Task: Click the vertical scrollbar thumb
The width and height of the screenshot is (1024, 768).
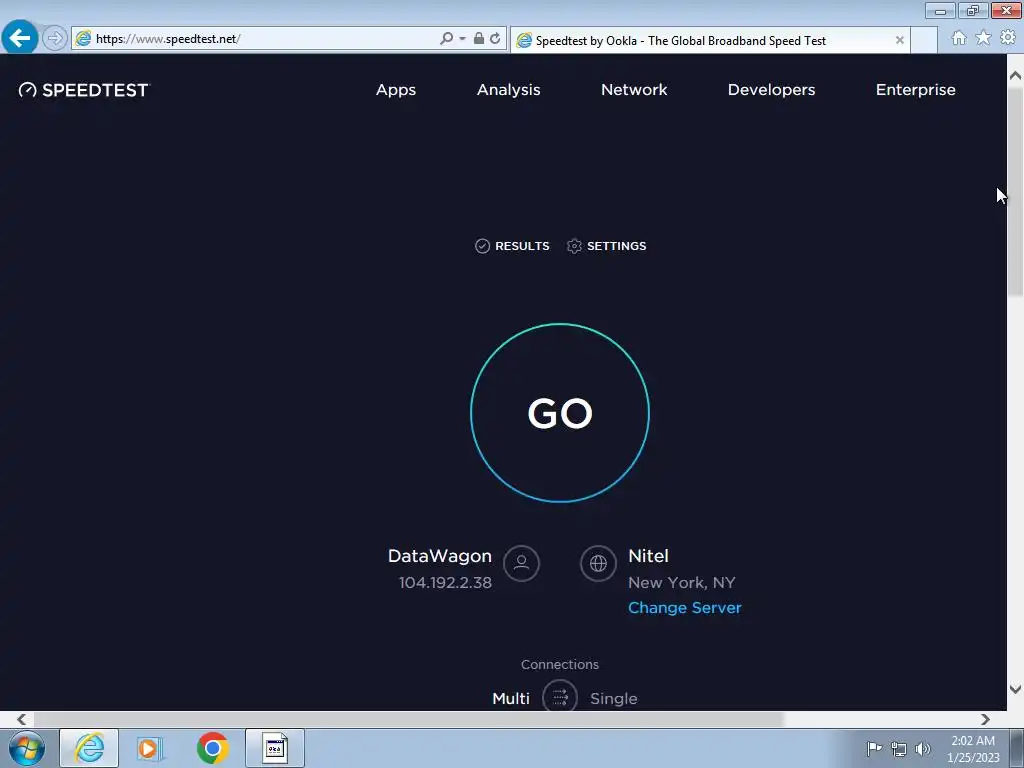Action: [x=1015, y=191]
